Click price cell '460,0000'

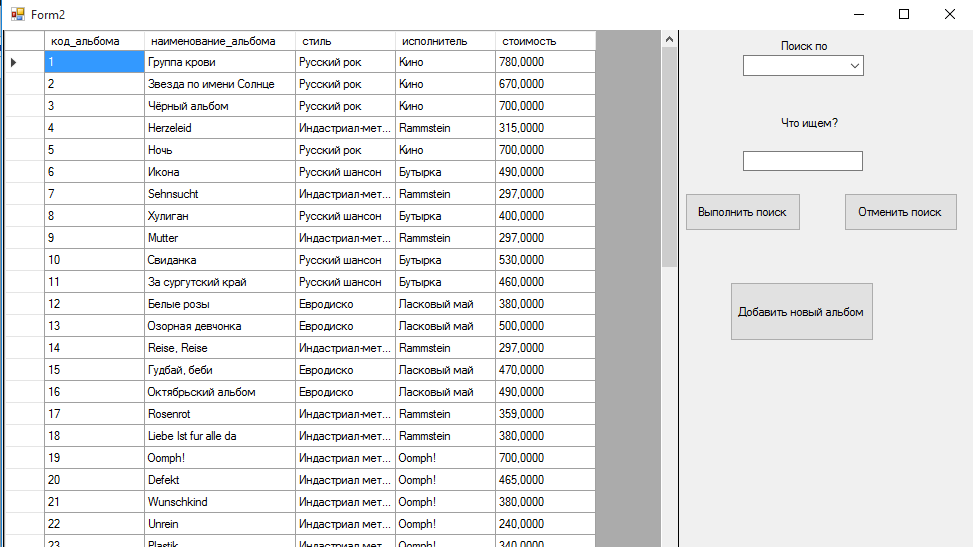(545, 282)
